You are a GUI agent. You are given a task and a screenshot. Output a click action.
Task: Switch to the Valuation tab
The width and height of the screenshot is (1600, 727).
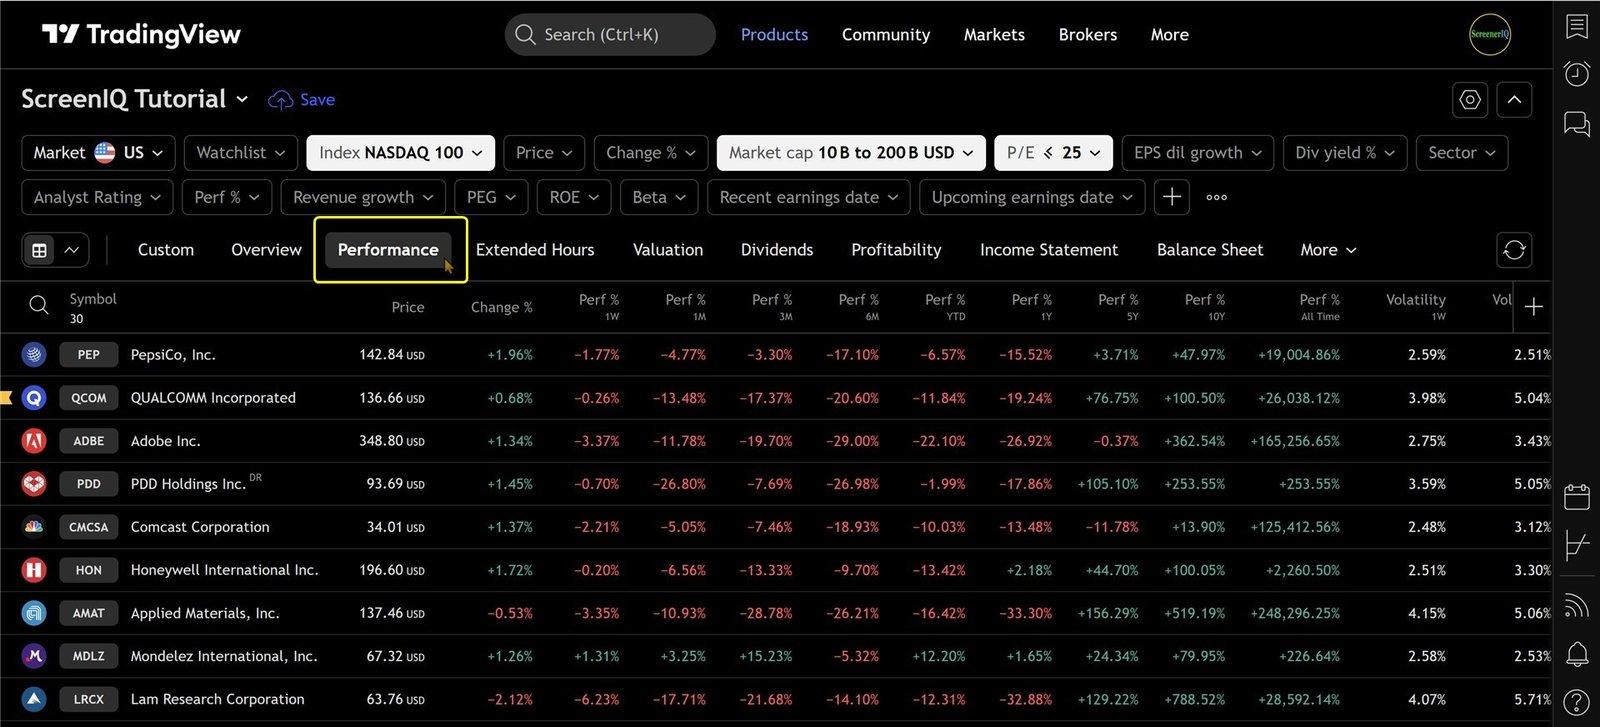[668, 250]
